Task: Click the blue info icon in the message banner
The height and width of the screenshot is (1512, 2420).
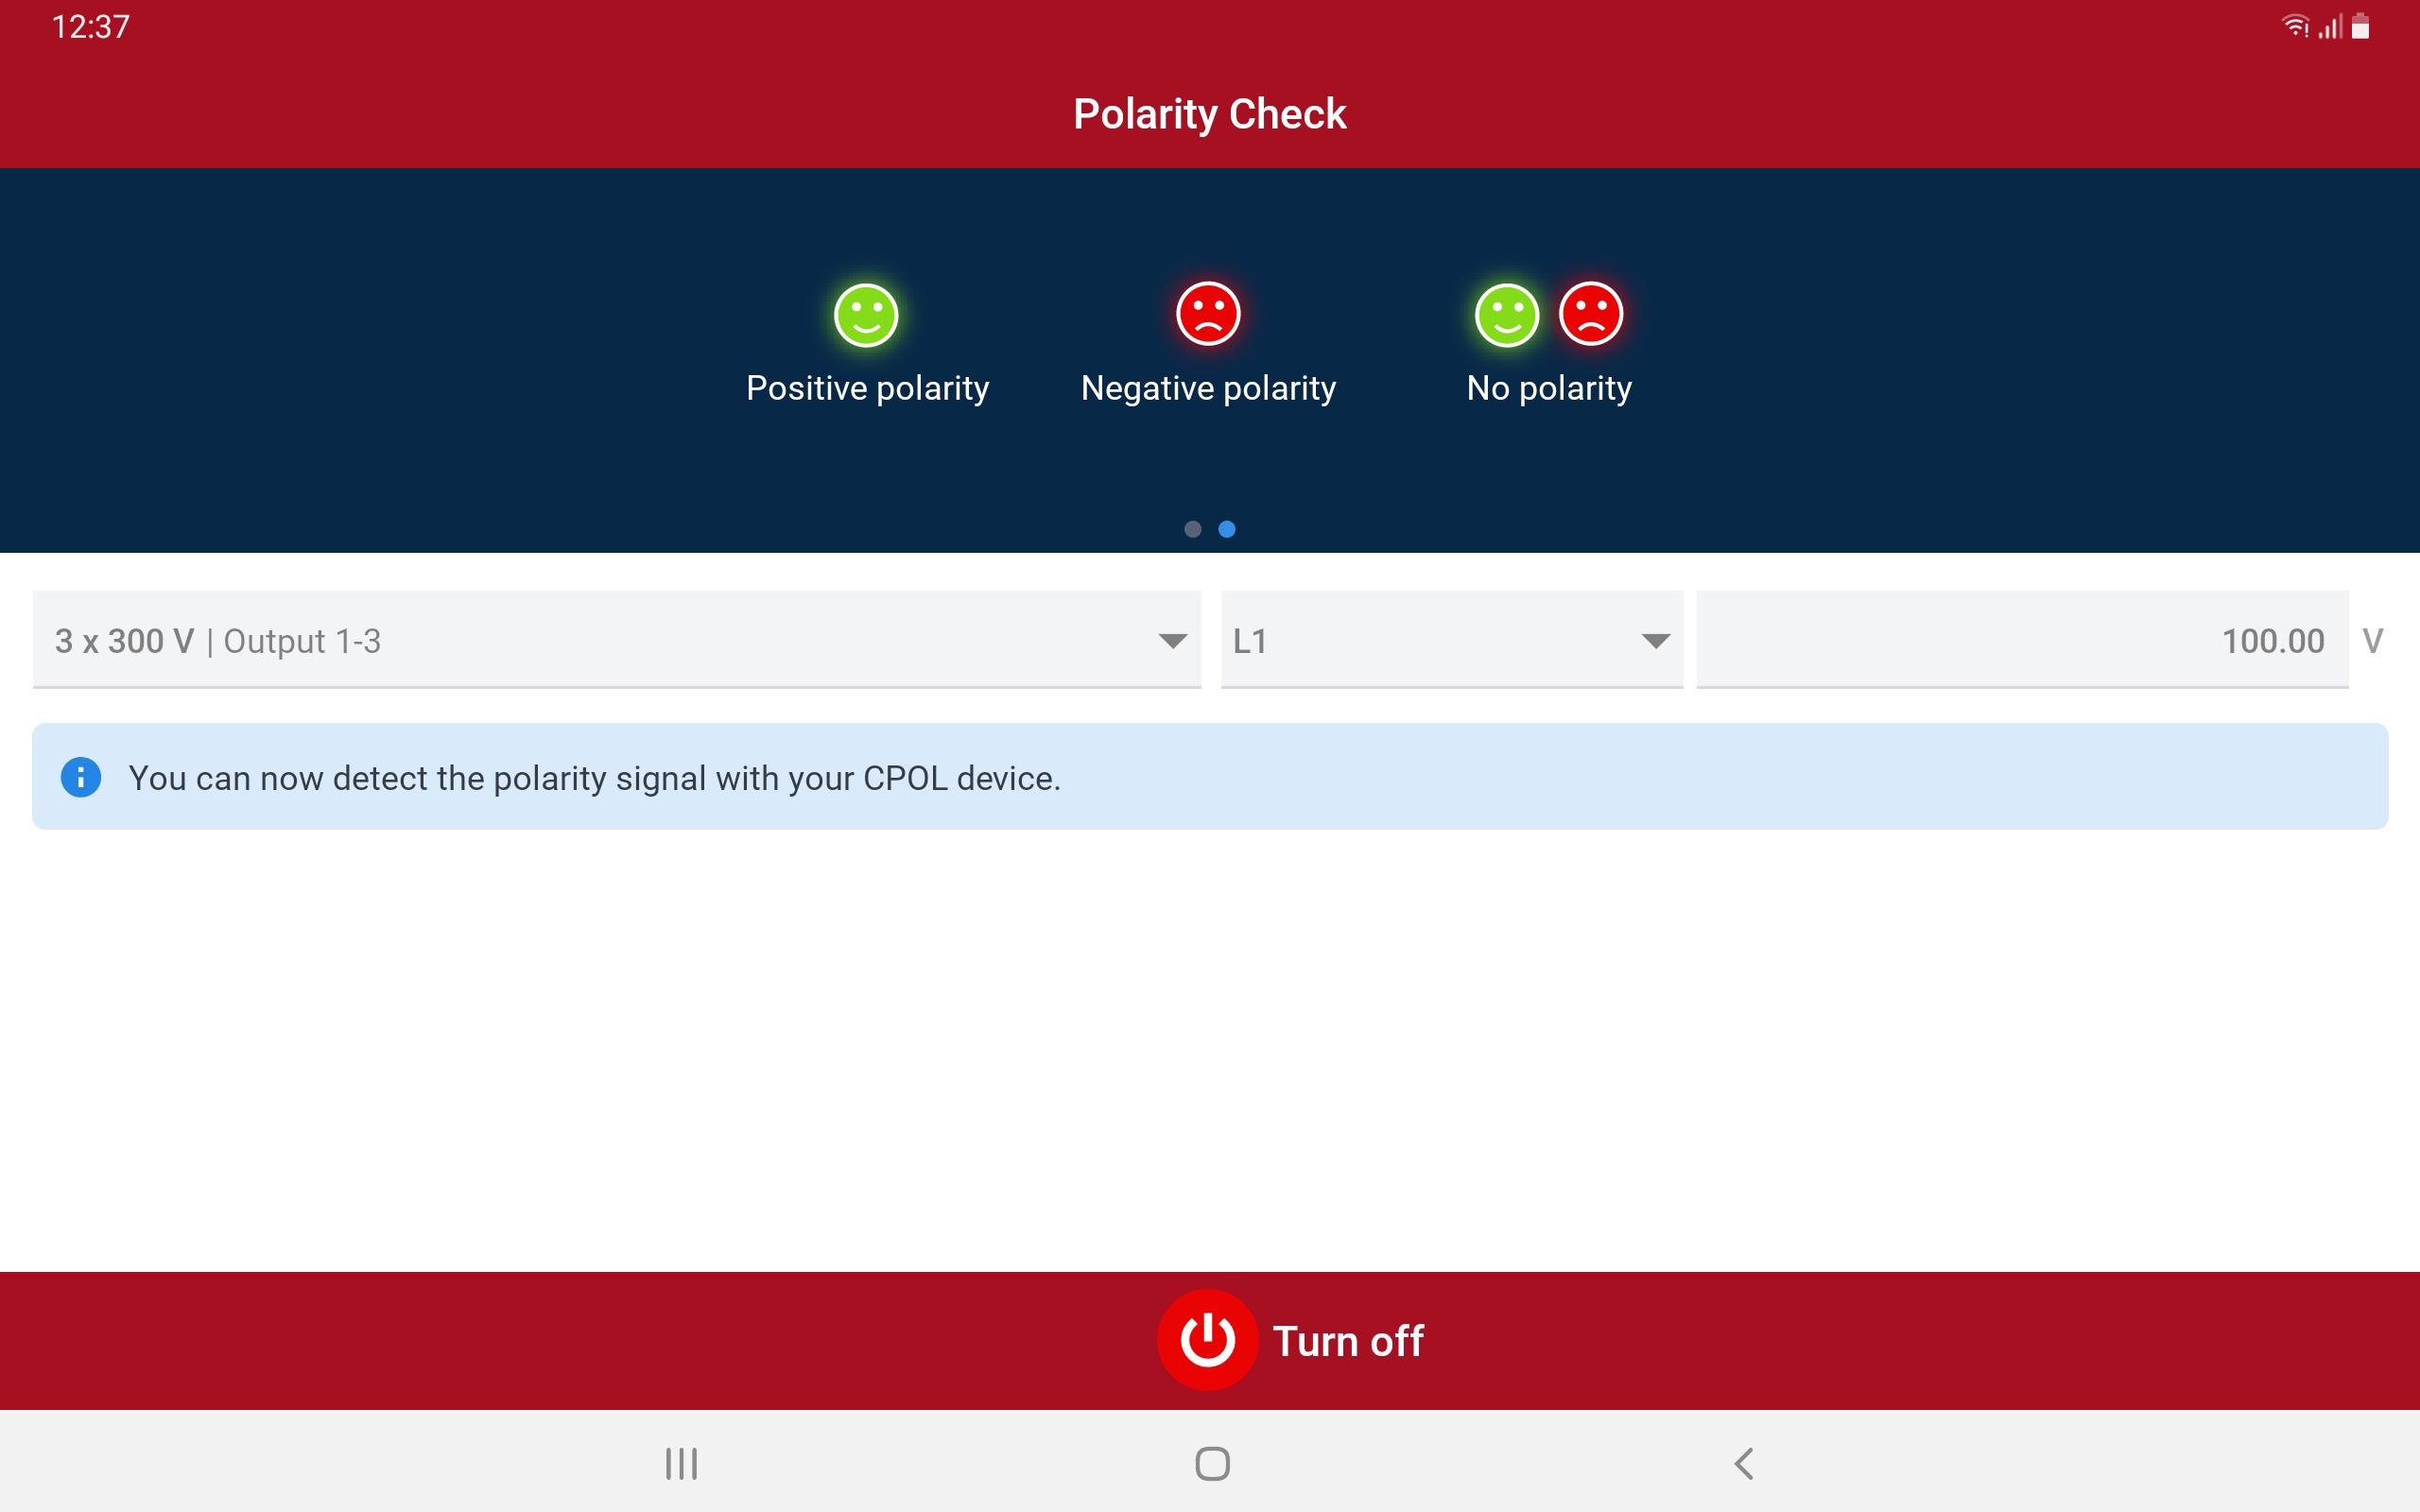Action: tap(81, 777)
